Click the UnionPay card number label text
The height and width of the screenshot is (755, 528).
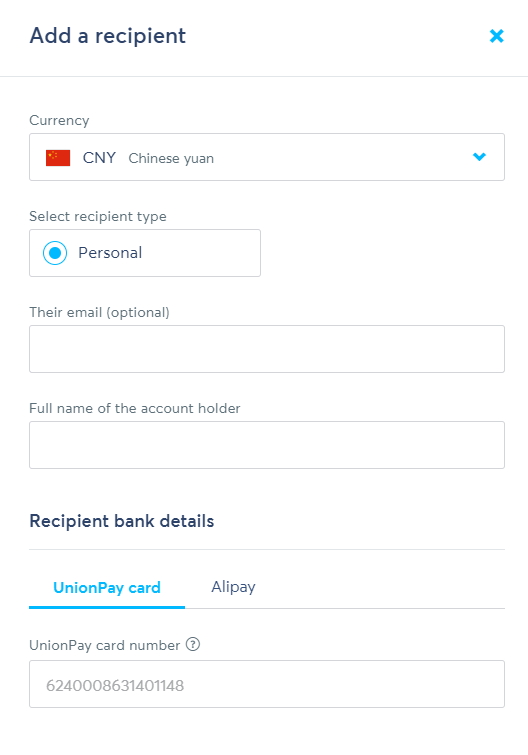(104, 645)
